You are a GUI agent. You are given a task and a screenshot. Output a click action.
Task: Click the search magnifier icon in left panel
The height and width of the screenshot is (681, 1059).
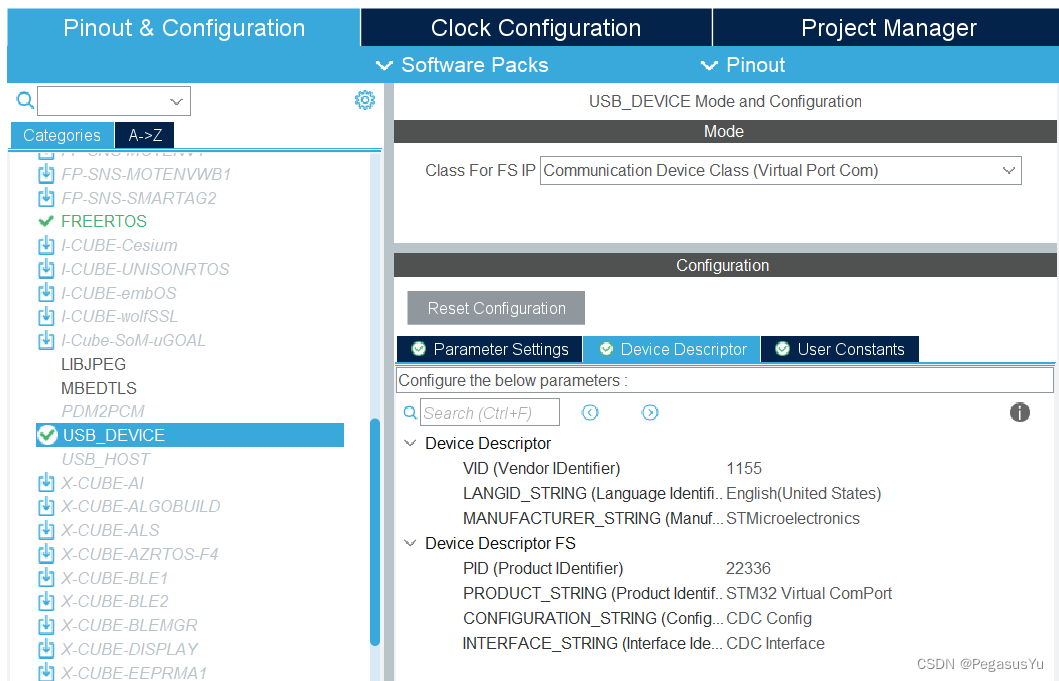25,100
